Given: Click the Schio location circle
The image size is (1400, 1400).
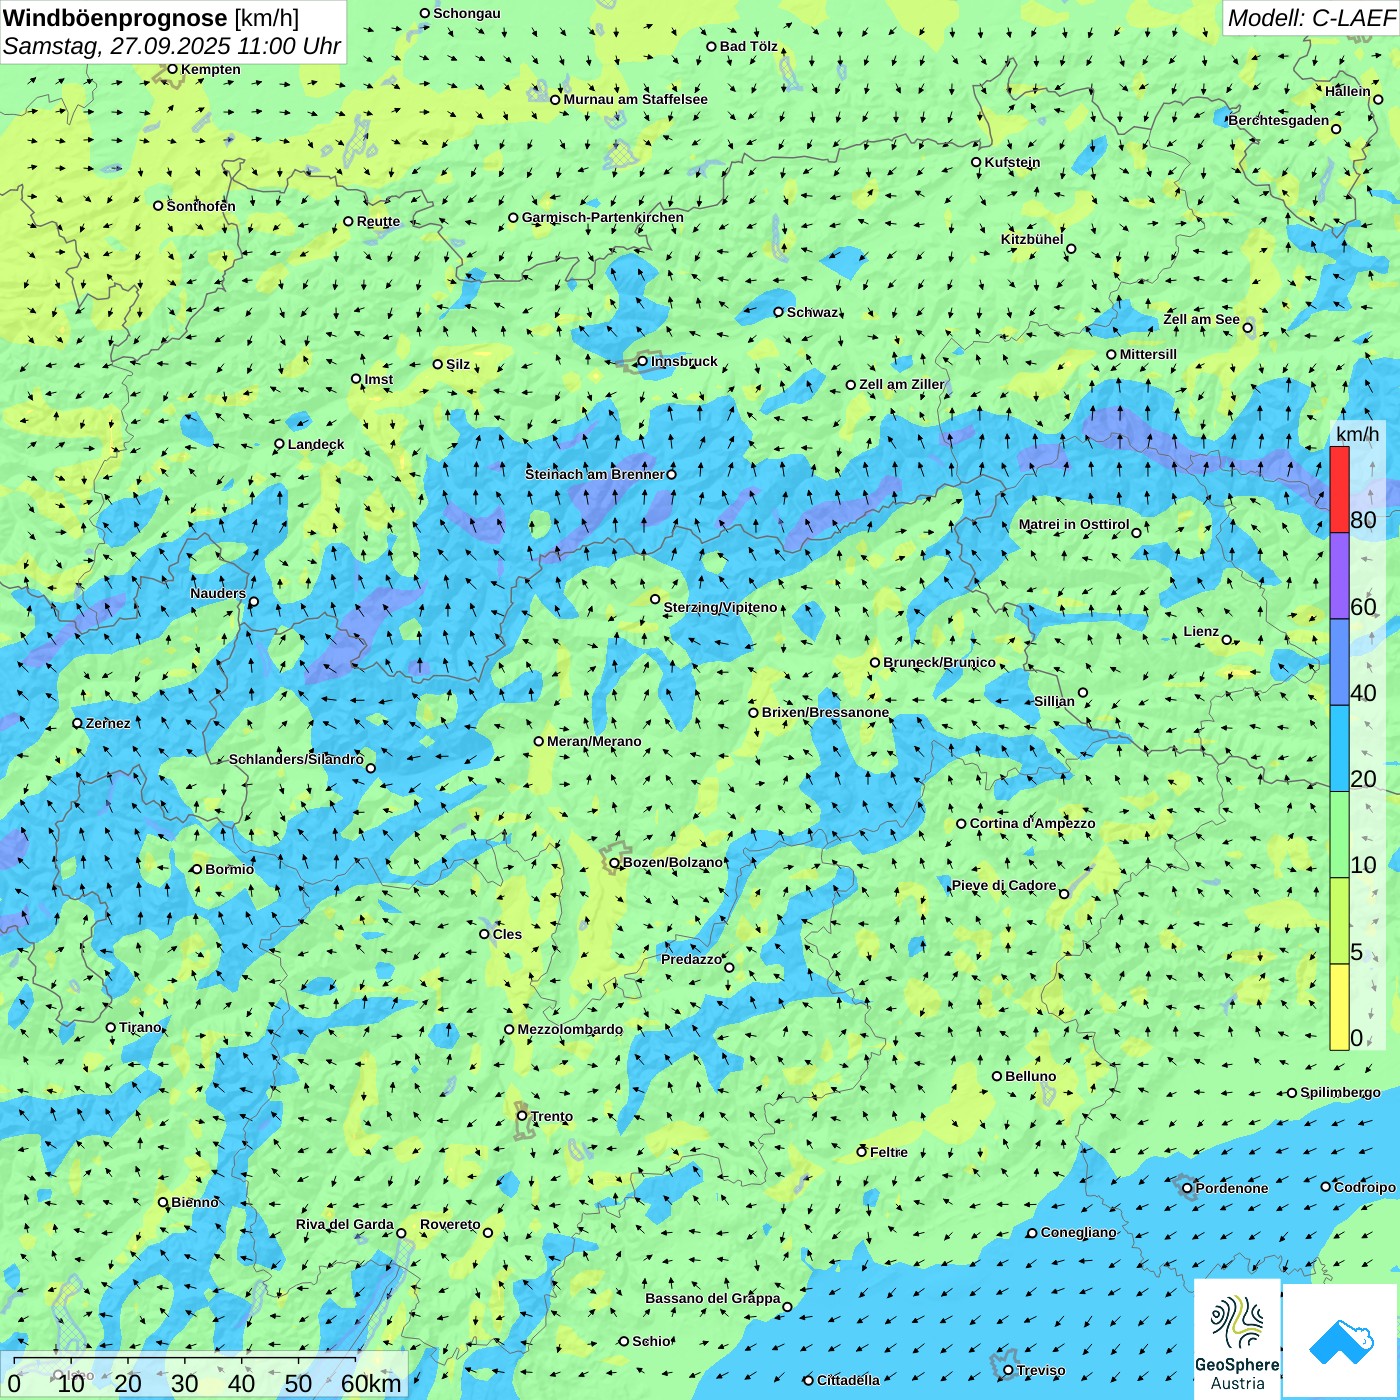Looking at the screenshot, I should coord(624,1341).
